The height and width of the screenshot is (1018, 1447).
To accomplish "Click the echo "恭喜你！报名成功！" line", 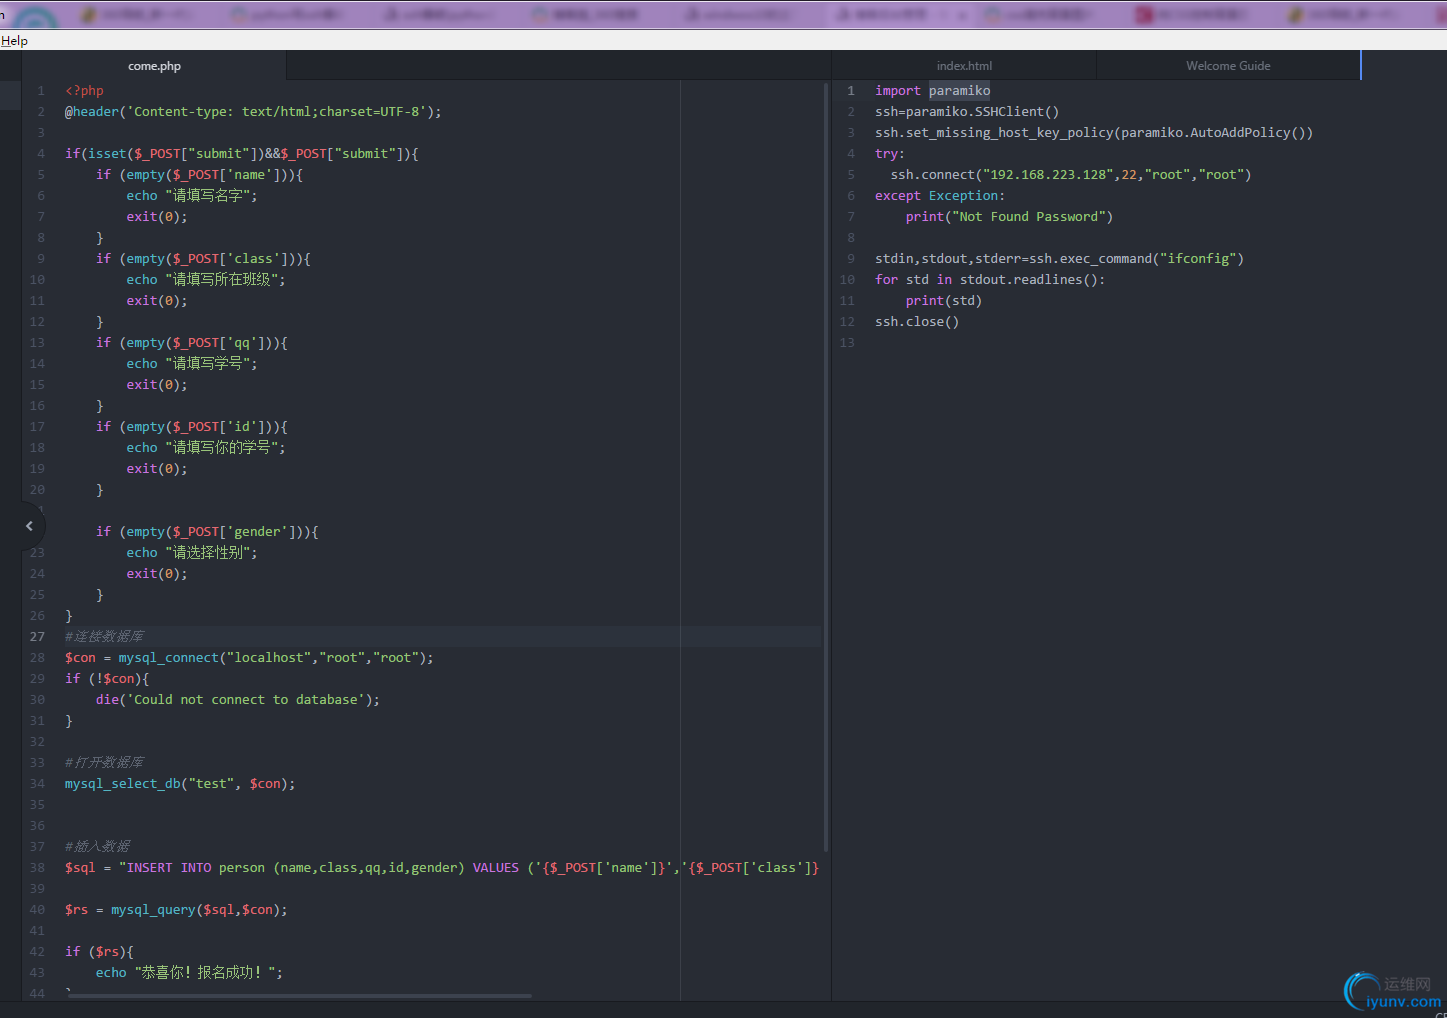I will pyautogui.click(x=190, y=973).
